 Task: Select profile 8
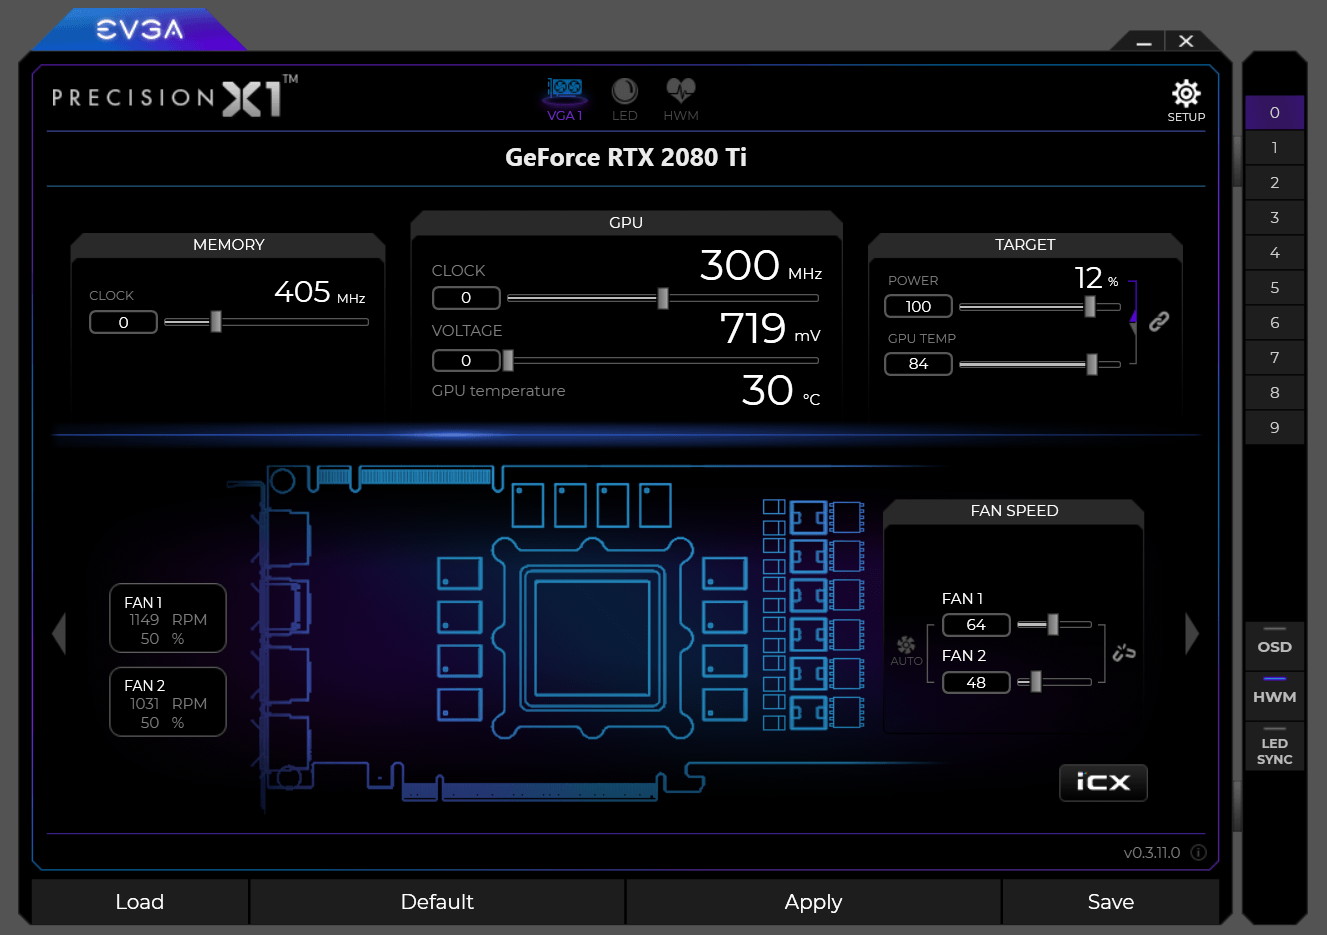[1274, 392]
